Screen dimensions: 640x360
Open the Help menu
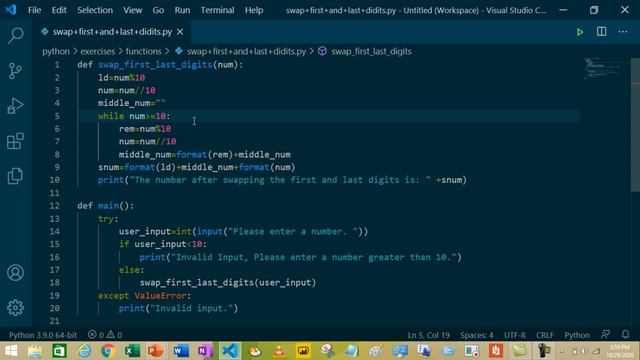pos(253,10)
